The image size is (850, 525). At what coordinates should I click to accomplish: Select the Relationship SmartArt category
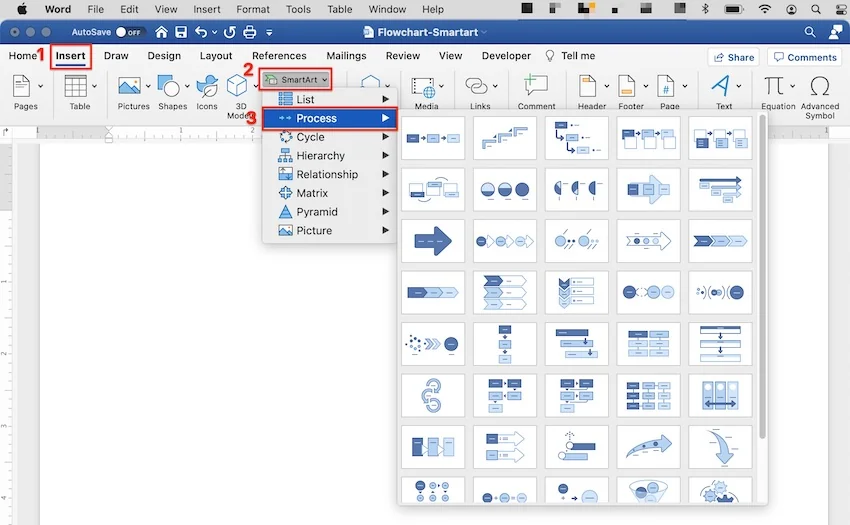pos(330,174)
